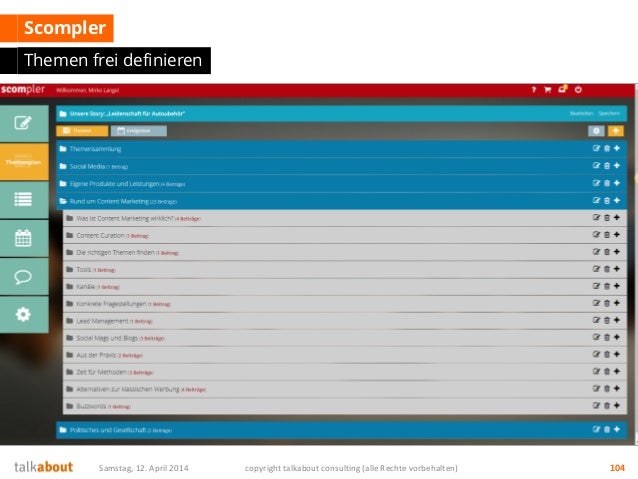This screenshot has width=638, height=479.
Task: Add subtopic to Themensammlung
Action: (x=617, y=148)
